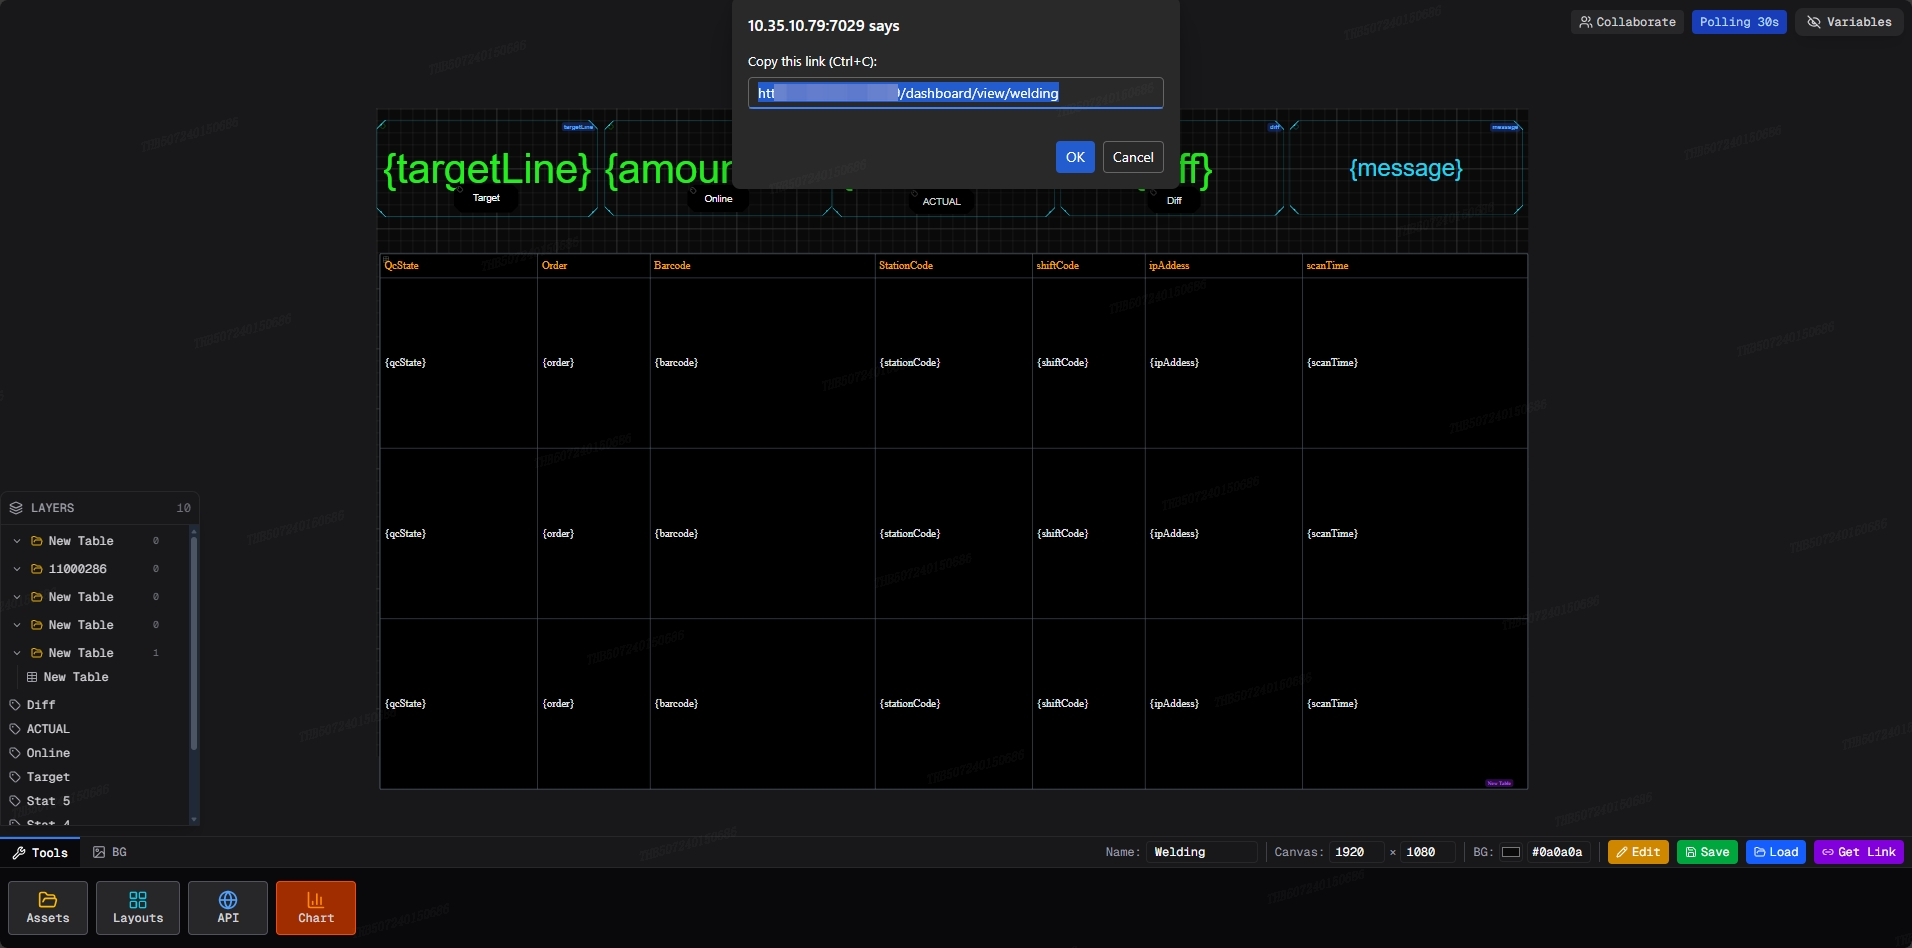The width and height of the screenshot is (1912, 948).
Task: Select the Chart tool
Action: tap(316, 907)
